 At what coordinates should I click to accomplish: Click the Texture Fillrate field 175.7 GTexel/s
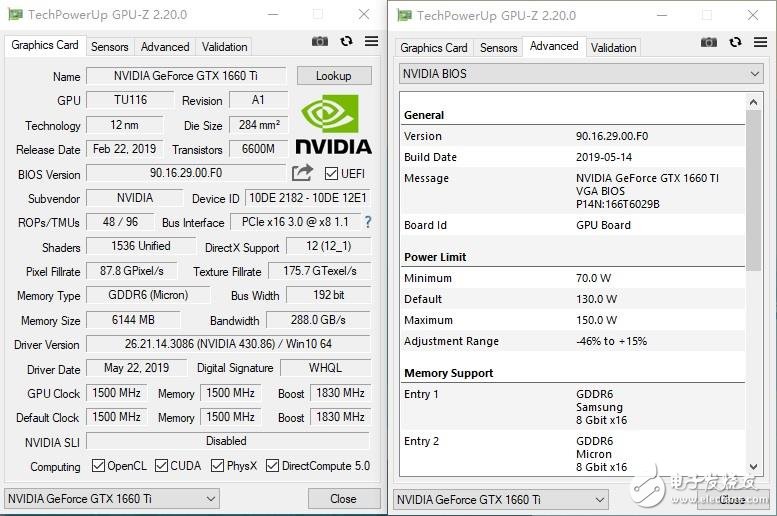[320, 271]
